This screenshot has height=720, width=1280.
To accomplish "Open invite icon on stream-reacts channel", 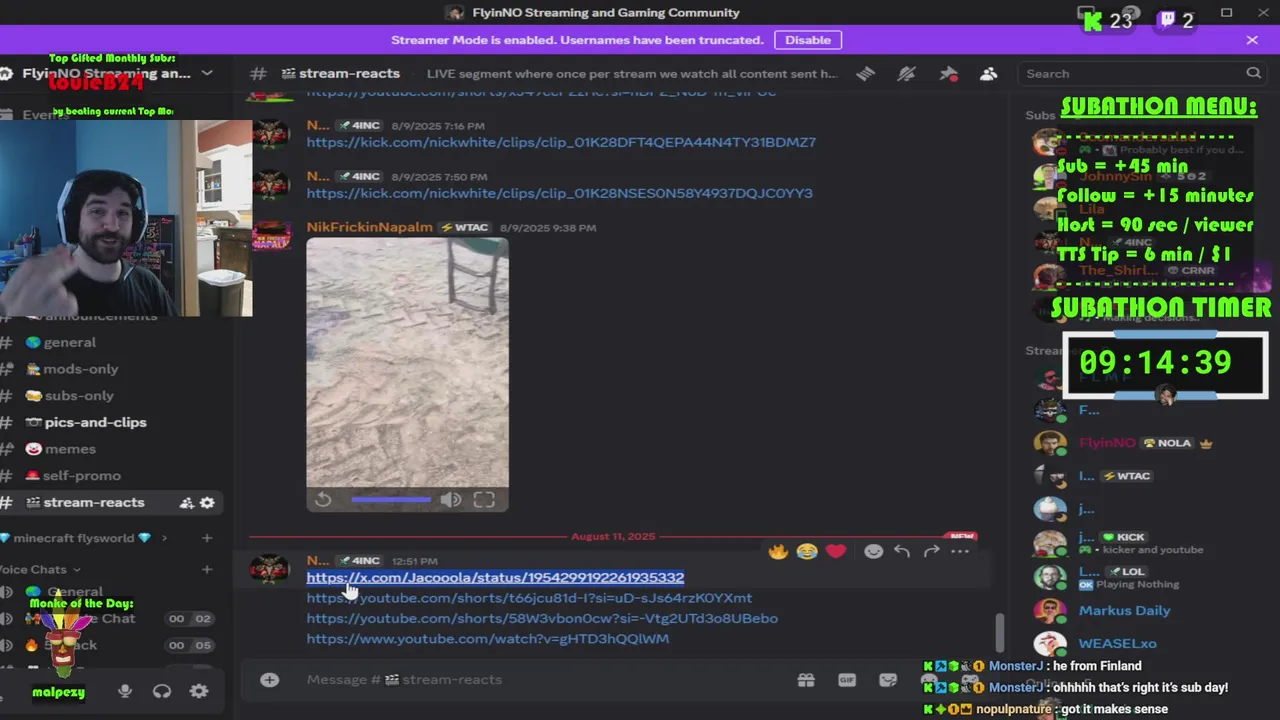I will click(x=186, y=503).
